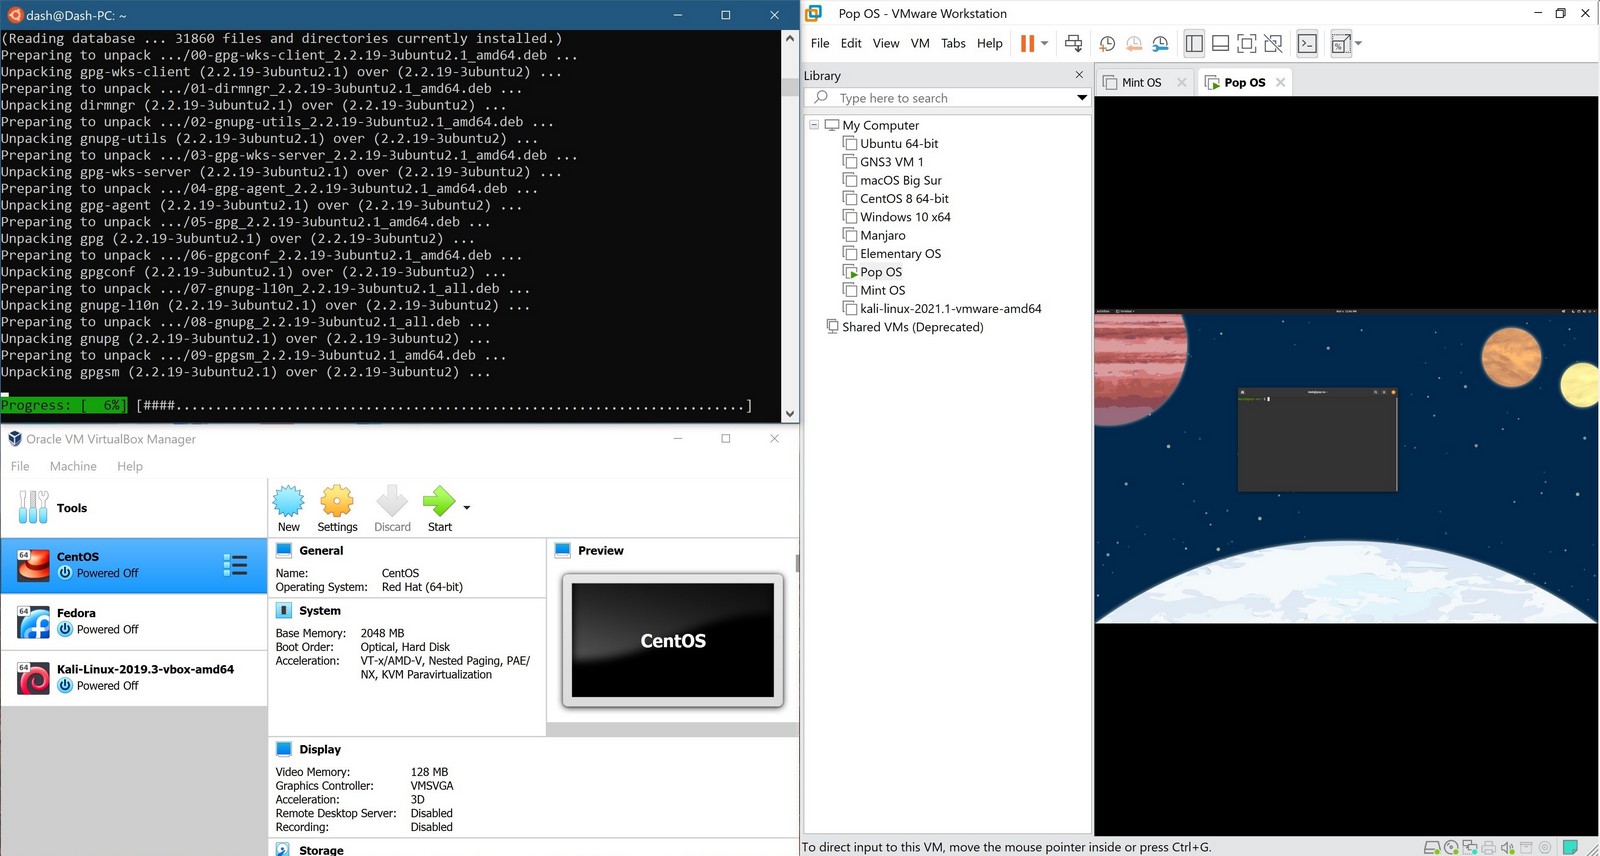Screen dimensions: 1600x856
Task: Collapse the My Computer tree node
Action: click(x=814, y=125)
